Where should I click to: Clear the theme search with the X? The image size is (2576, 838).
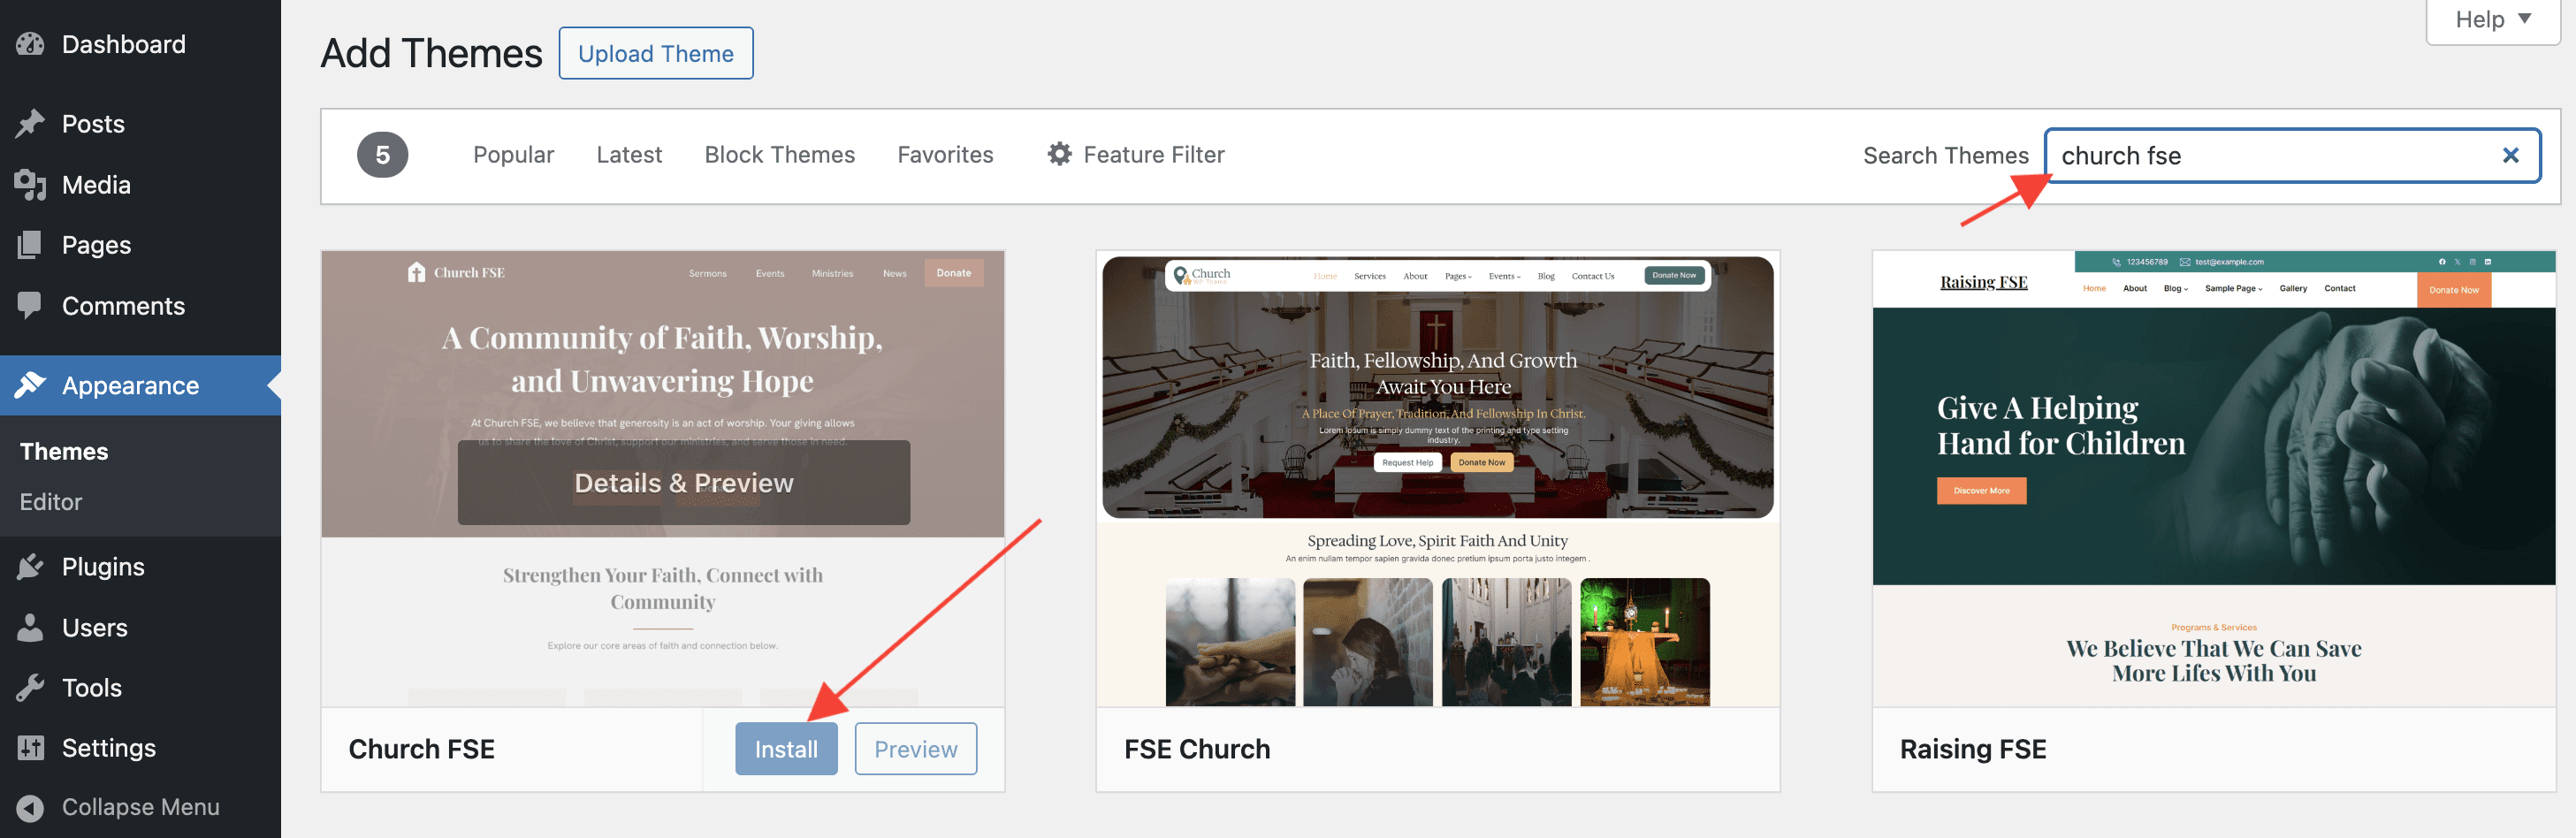[2510, 155]
